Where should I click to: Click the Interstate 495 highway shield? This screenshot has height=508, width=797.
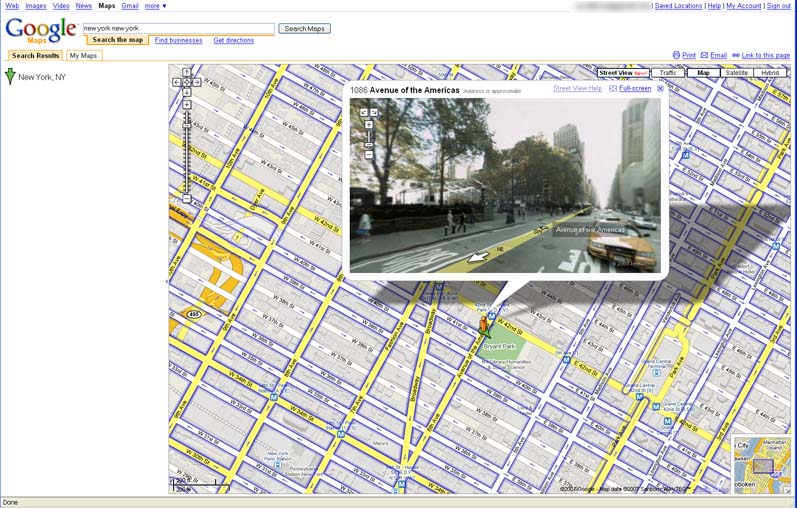point(194,314)
